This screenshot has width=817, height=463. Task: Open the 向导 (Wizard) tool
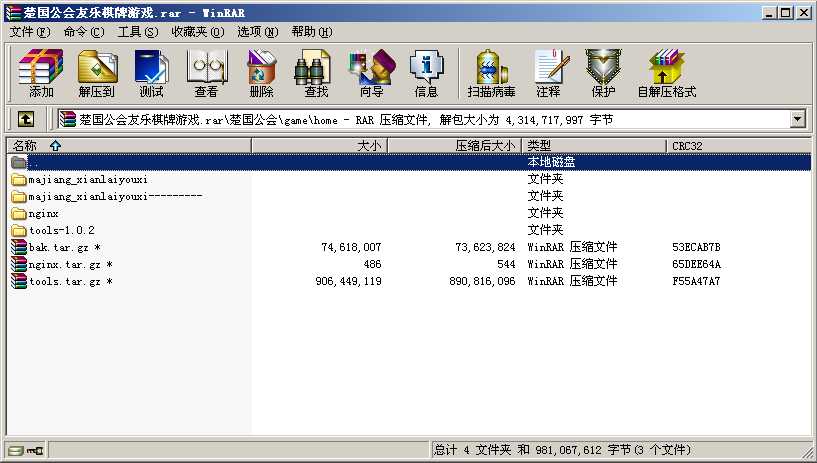pos(372,73)
